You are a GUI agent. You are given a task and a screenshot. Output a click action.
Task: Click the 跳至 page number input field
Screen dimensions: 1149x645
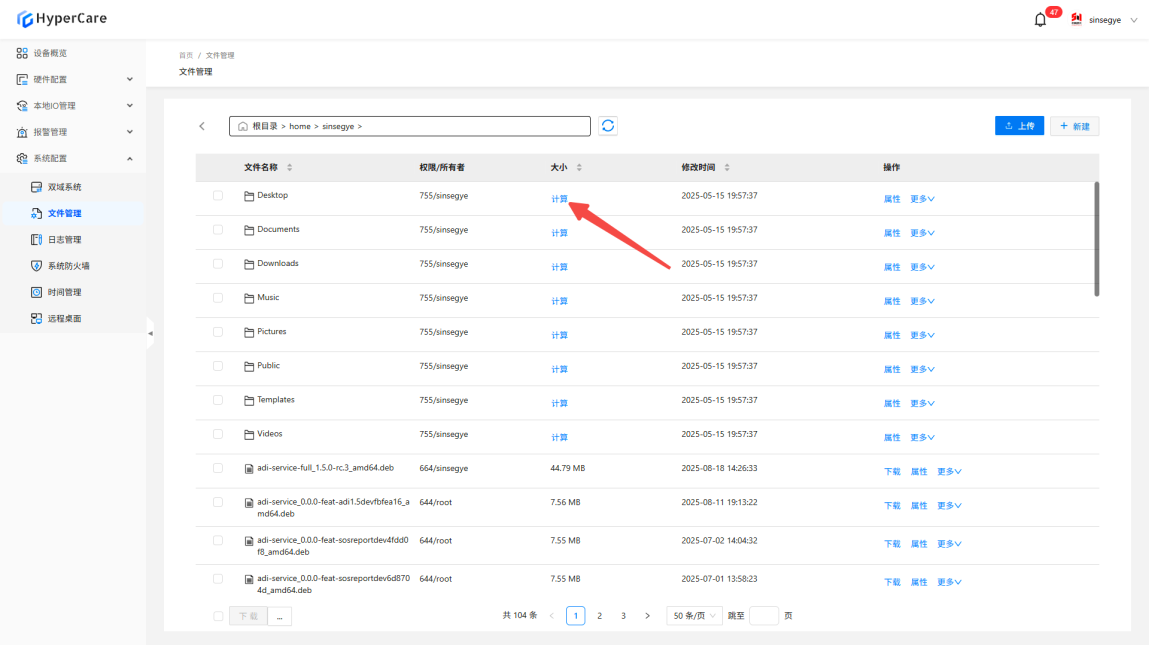[x=763, y=616]
